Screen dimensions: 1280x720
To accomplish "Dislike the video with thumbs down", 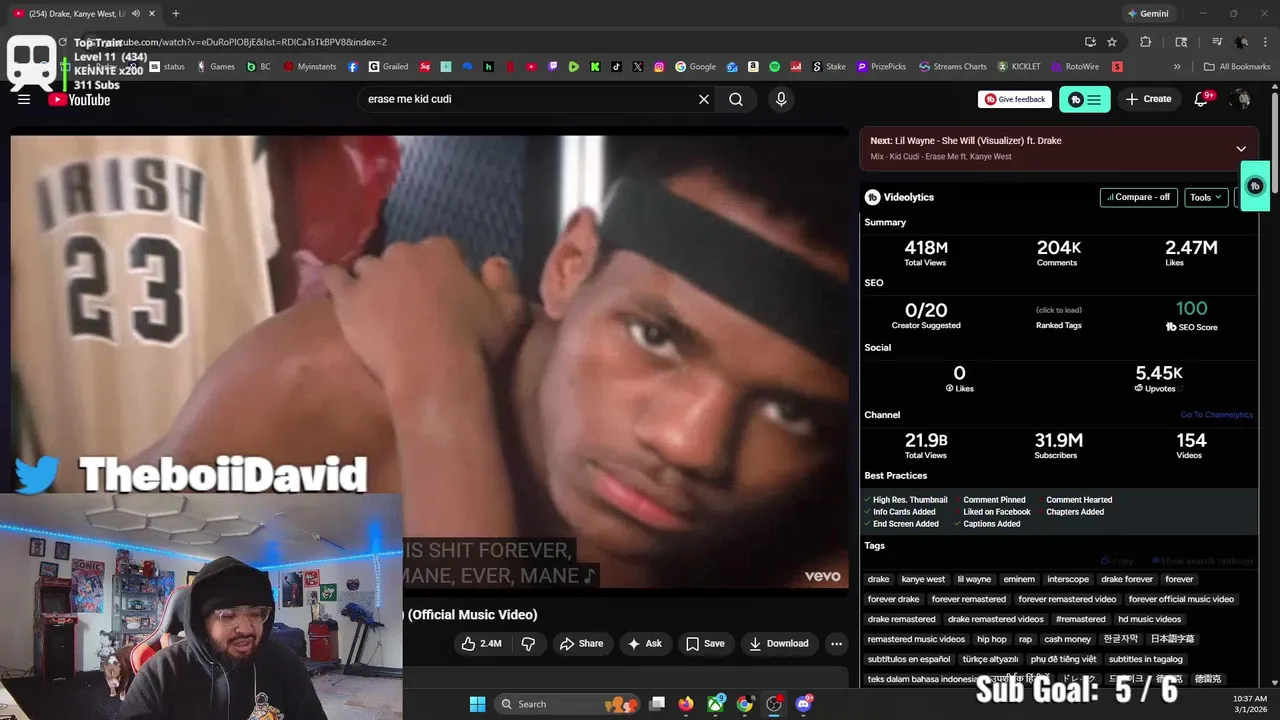I will click(x=528, y=643).
